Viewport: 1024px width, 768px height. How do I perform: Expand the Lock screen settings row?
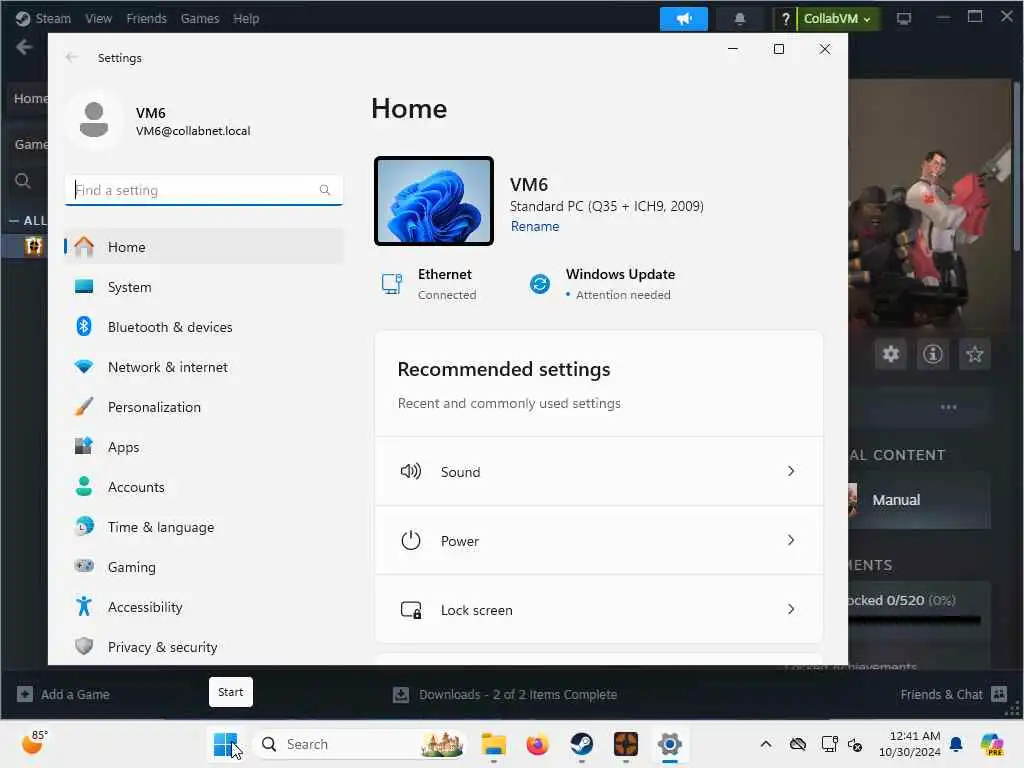click(599, 610)
